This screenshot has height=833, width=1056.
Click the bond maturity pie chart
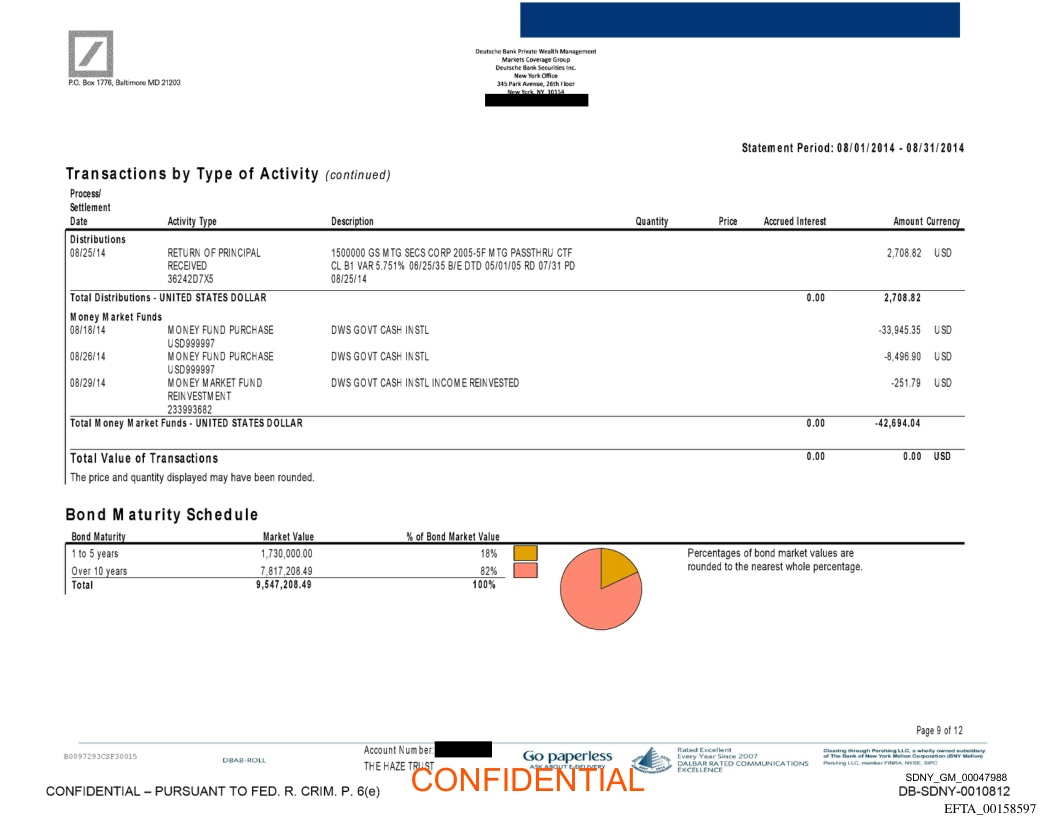(600, 588)
